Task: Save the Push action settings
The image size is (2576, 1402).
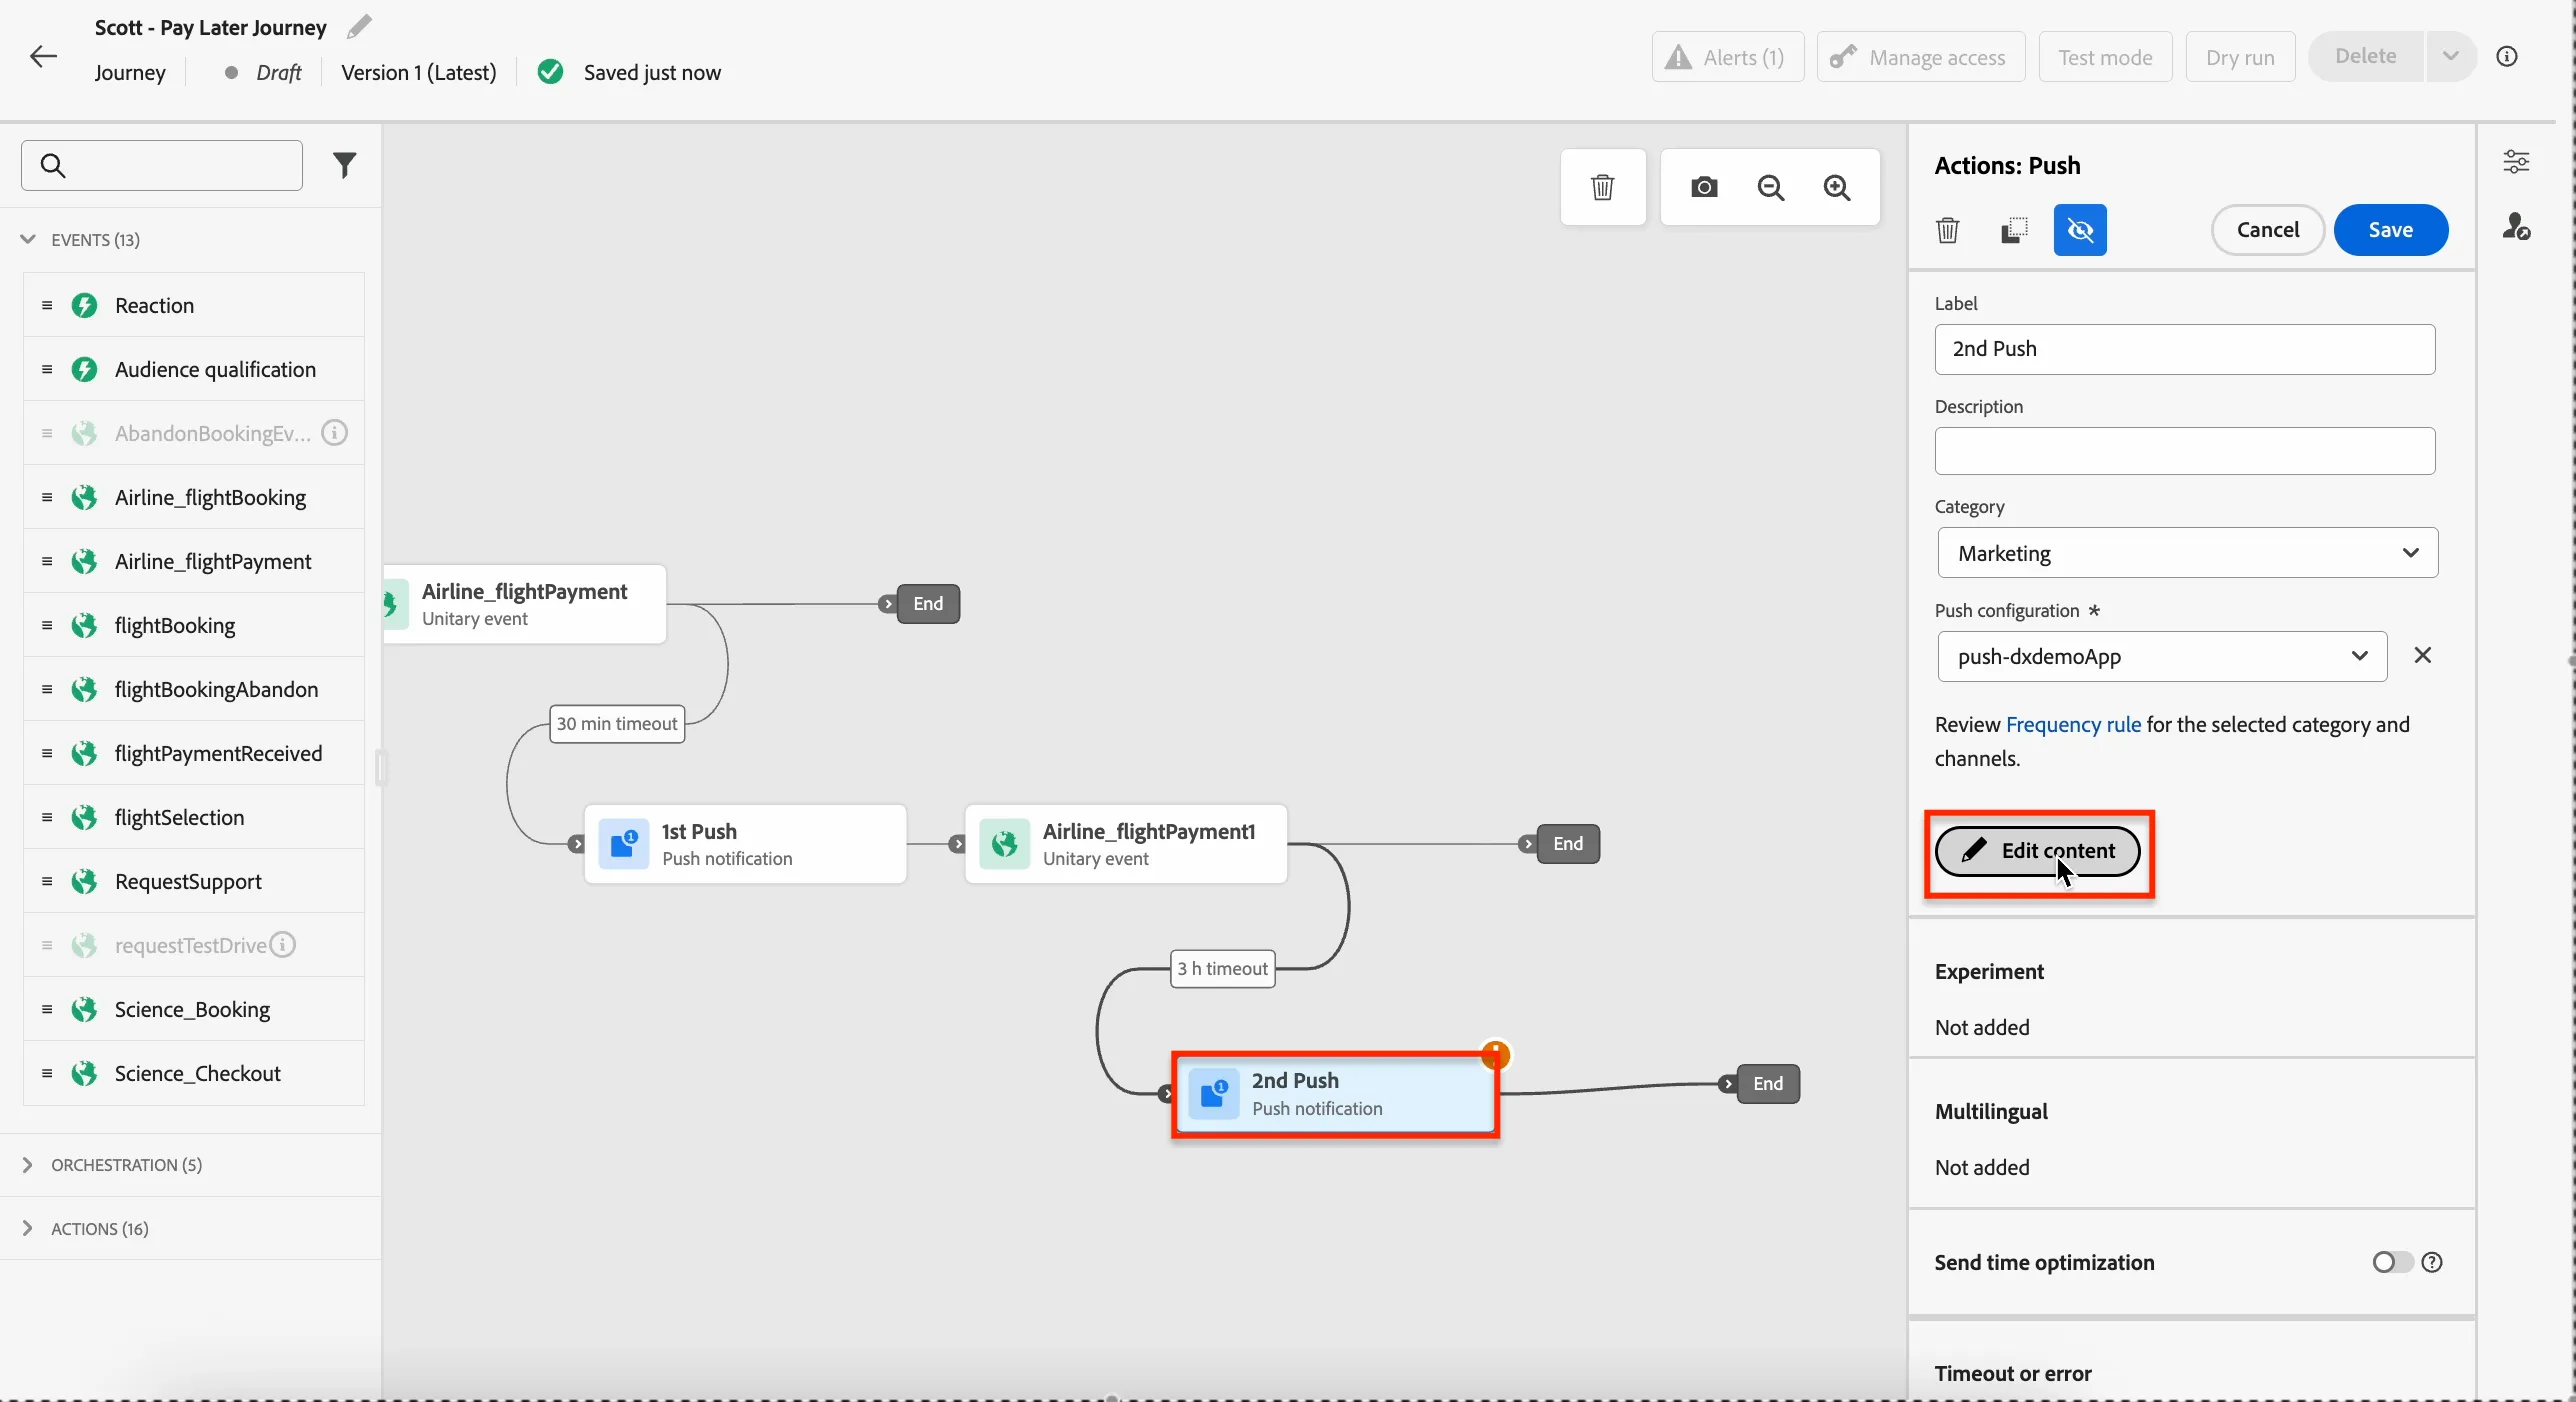Action: tap(2390, 230)
